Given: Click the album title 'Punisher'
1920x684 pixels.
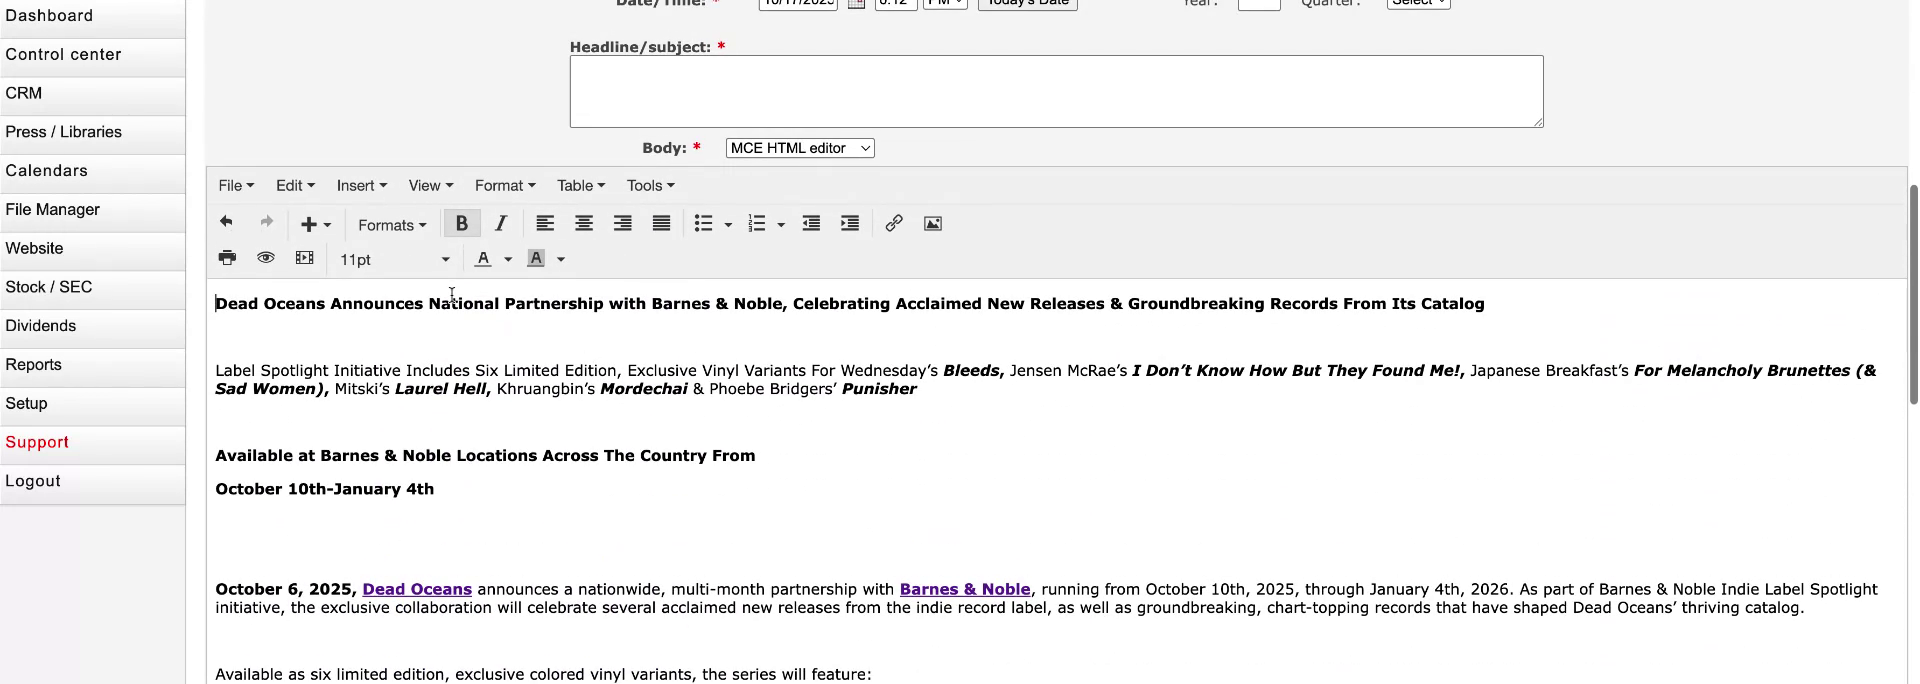Looking at the screenshot, I should coord(879,389).
